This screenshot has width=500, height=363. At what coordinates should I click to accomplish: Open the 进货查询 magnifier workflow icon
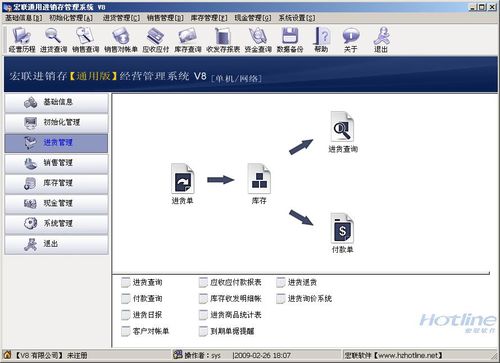pyautogui.click(x=343, y=132)
